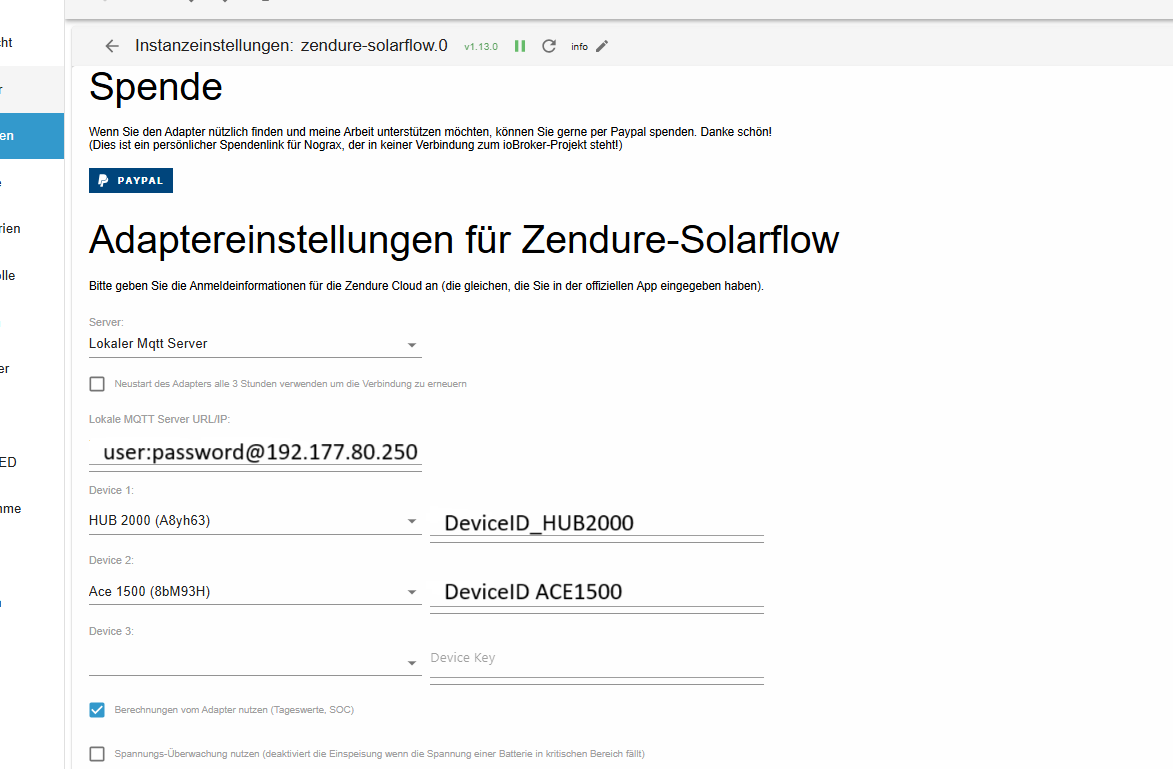Viewport: 1173px width, 769px height.
Task: Uncheck Berechnungen vom Adapter nutzen
Action: tap(97, 710)
